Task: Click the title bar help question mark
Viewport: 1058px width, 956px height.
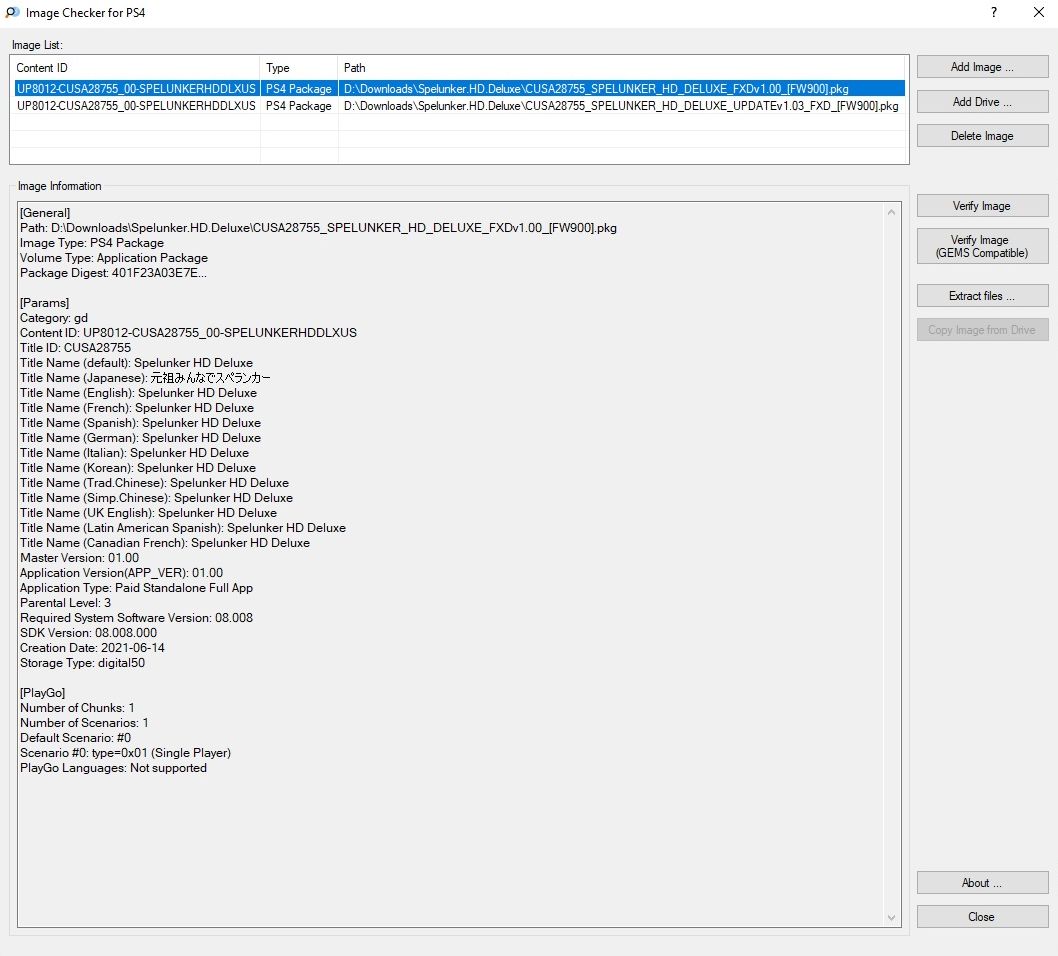Action: [994, 12]
